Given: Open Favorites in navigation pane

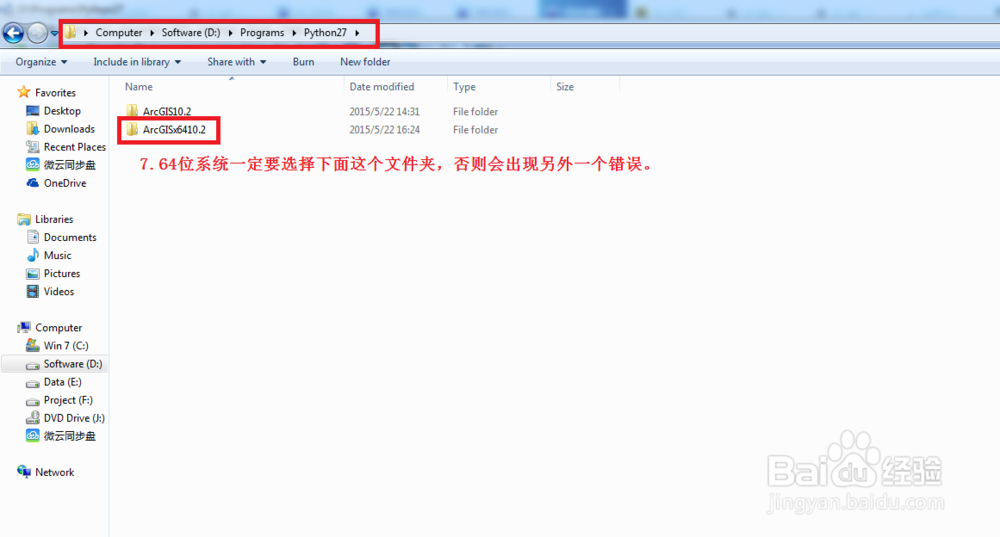Looking at the screenshot, I should click(55, 92).
